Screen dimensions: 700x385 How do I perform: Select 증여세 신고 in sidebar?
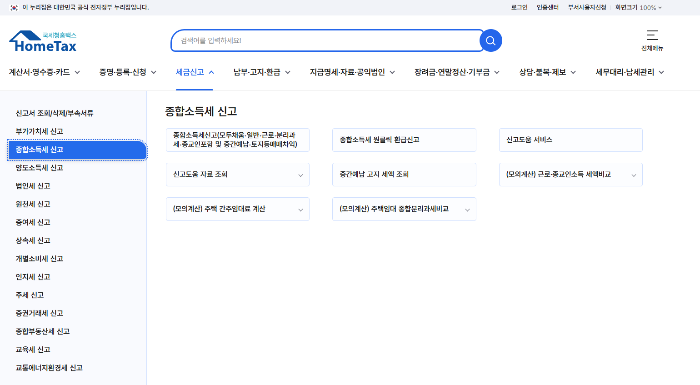click(x=33, y=222)
